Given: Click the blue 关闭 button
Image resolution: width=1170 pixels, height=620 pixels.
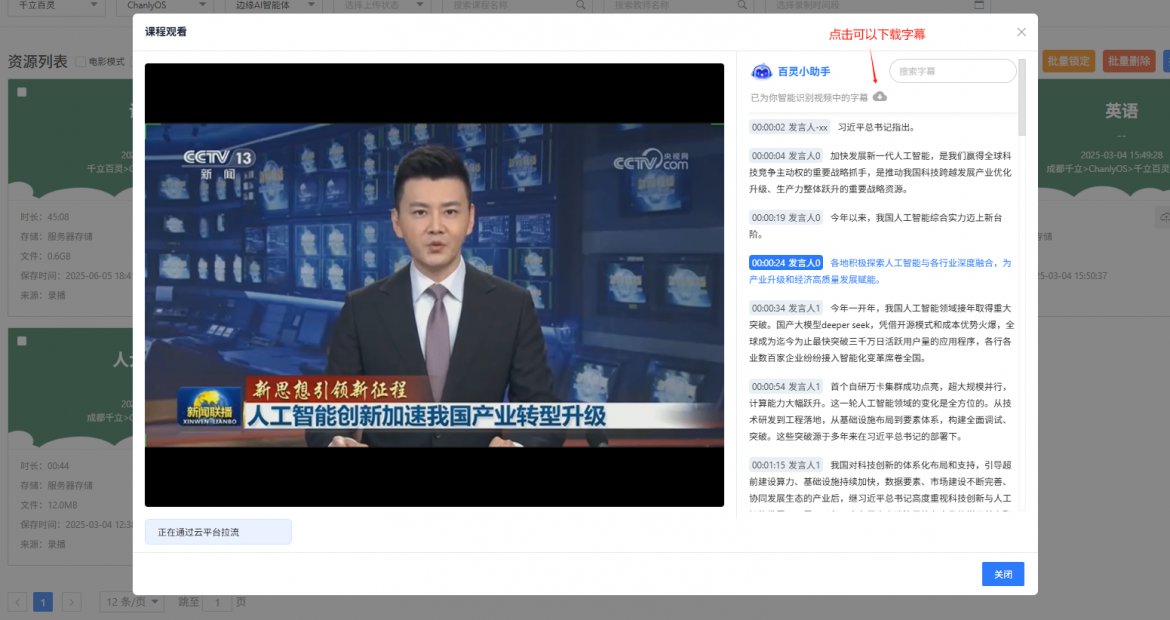Looking at the screenshot, I should (x=1002, y=574).
